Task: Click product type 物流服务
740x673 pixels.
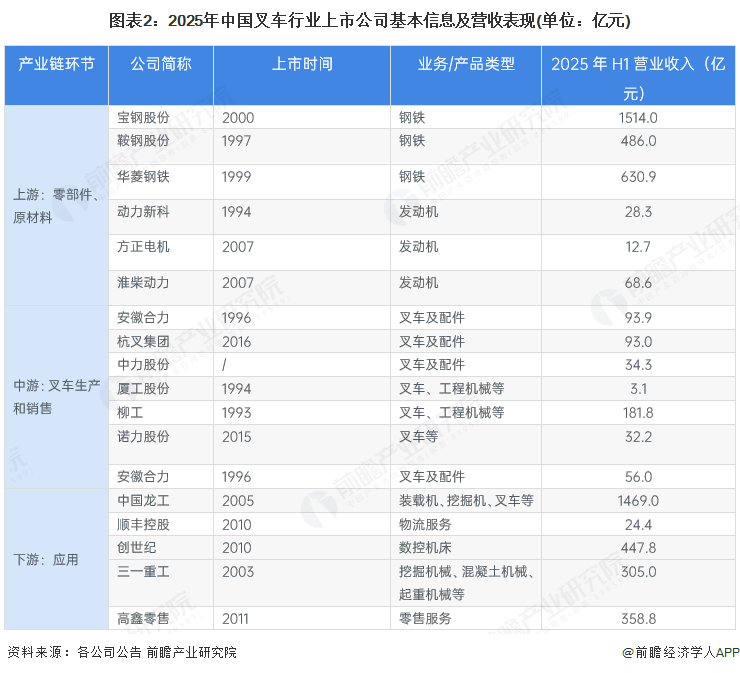Action: coord(425,525)
